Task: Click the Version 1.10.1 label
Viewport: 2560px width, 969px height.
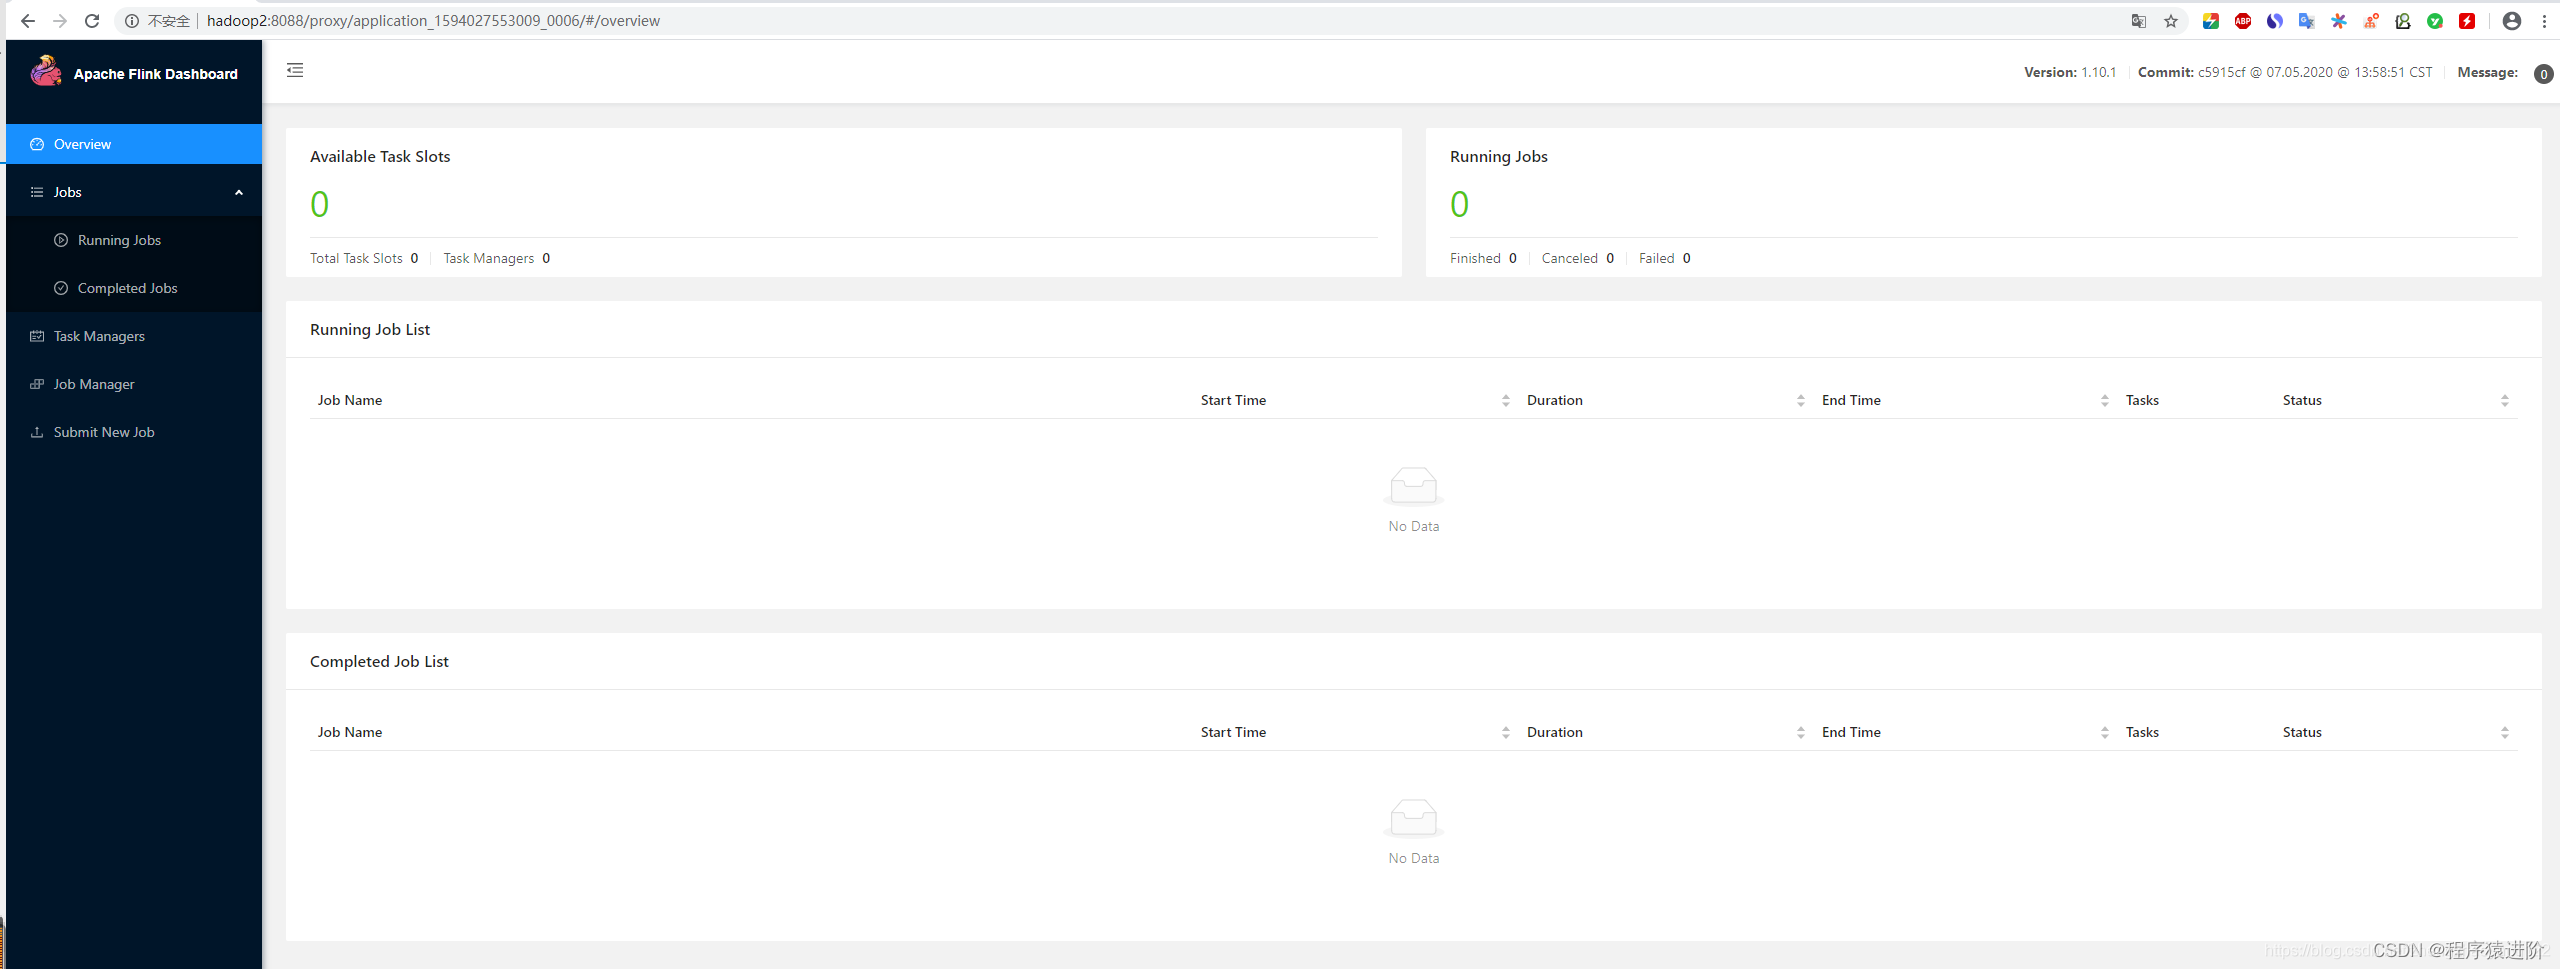Action: (2070, 72)
